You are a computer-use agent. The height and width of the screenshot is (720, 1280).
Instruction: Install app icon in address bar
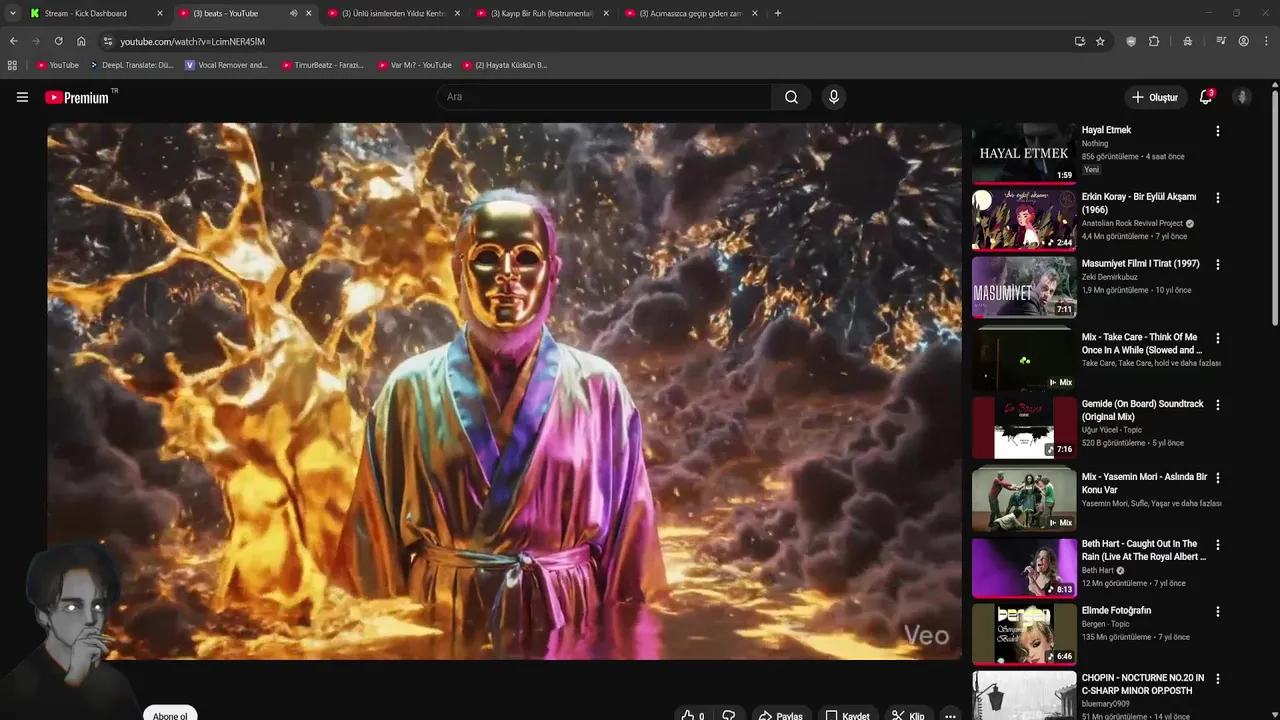[1080, 41]
